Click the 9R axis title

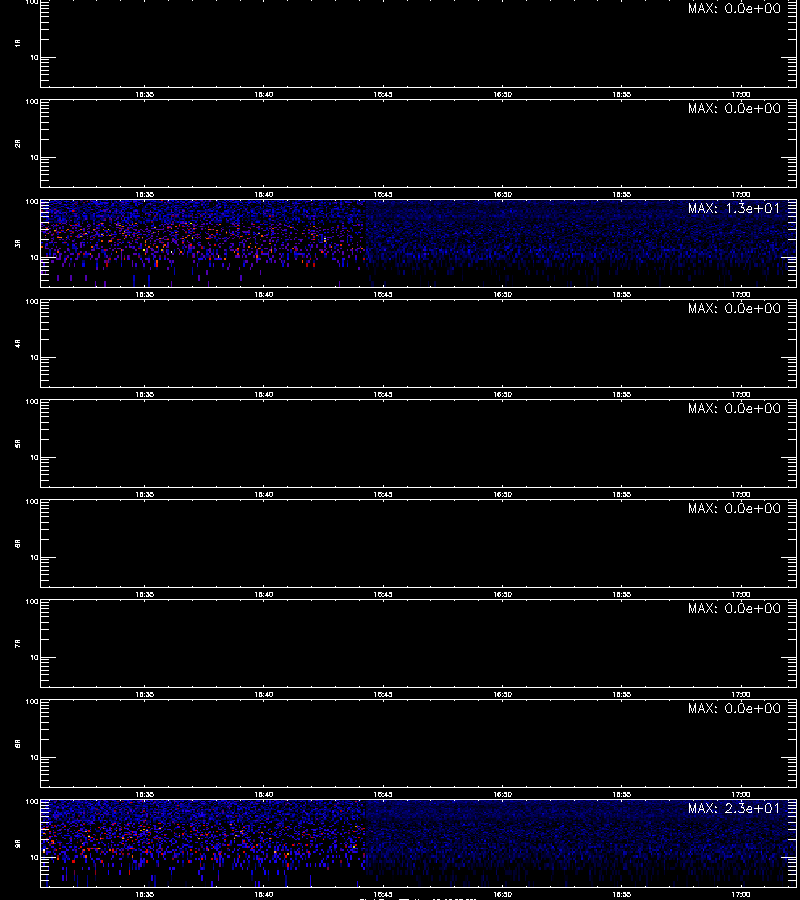(18, 843)
